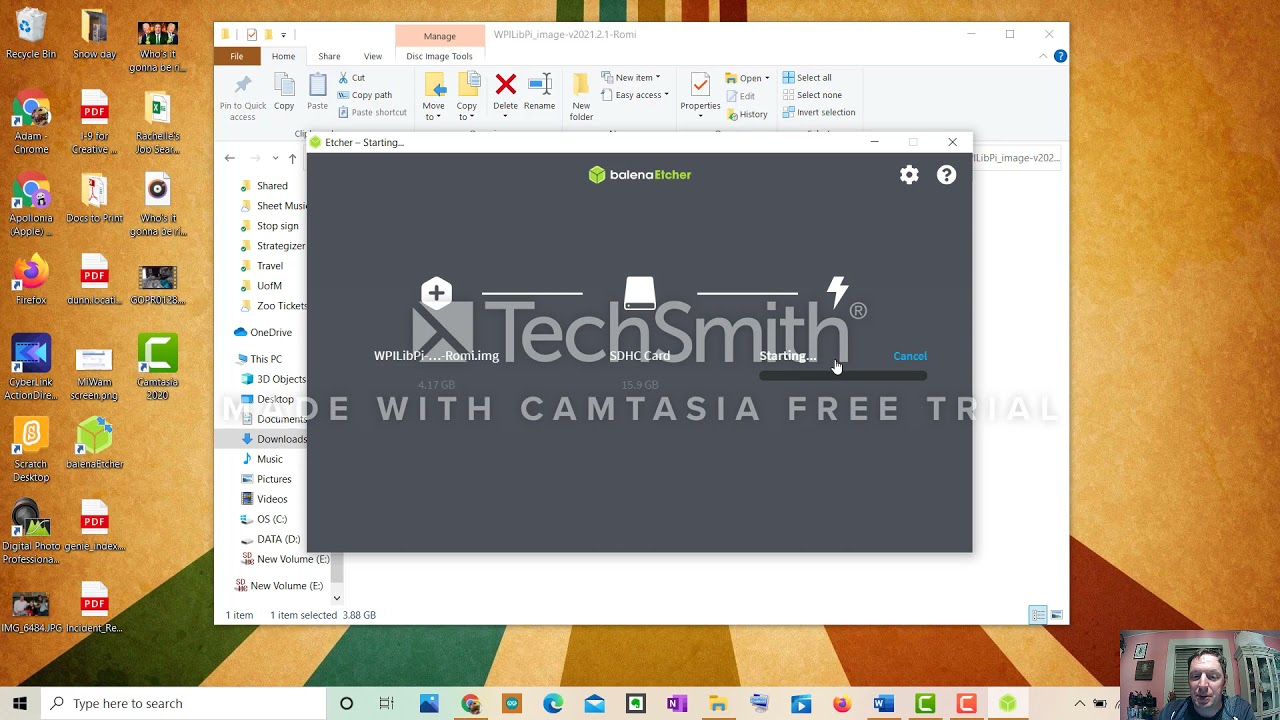Click the drive icon above SDHC Card
This screenshot has width=1280, height=720.
639,293
